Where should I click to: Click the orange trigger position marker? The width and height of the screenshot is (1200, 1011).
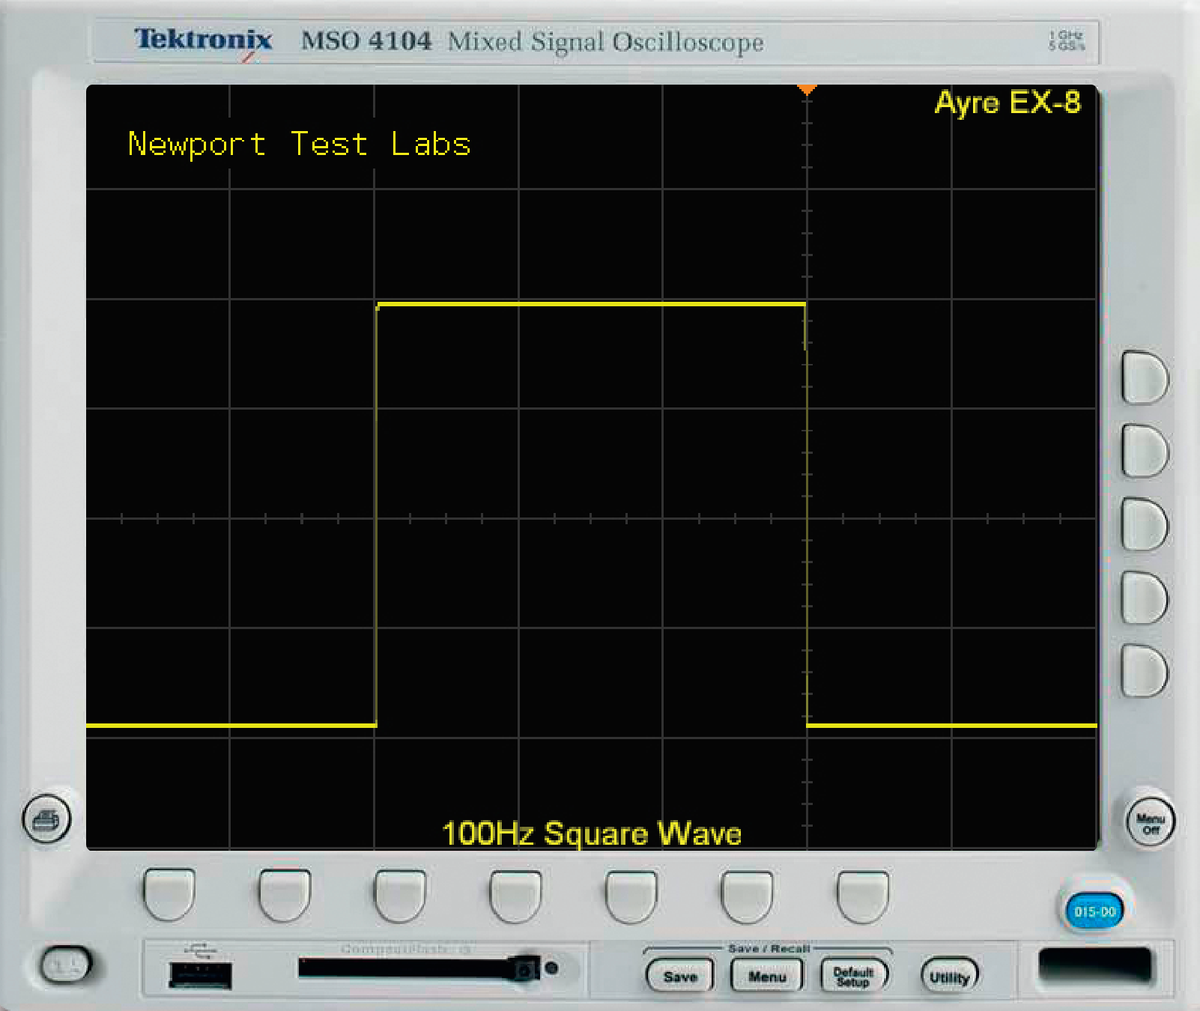[807, 90]
